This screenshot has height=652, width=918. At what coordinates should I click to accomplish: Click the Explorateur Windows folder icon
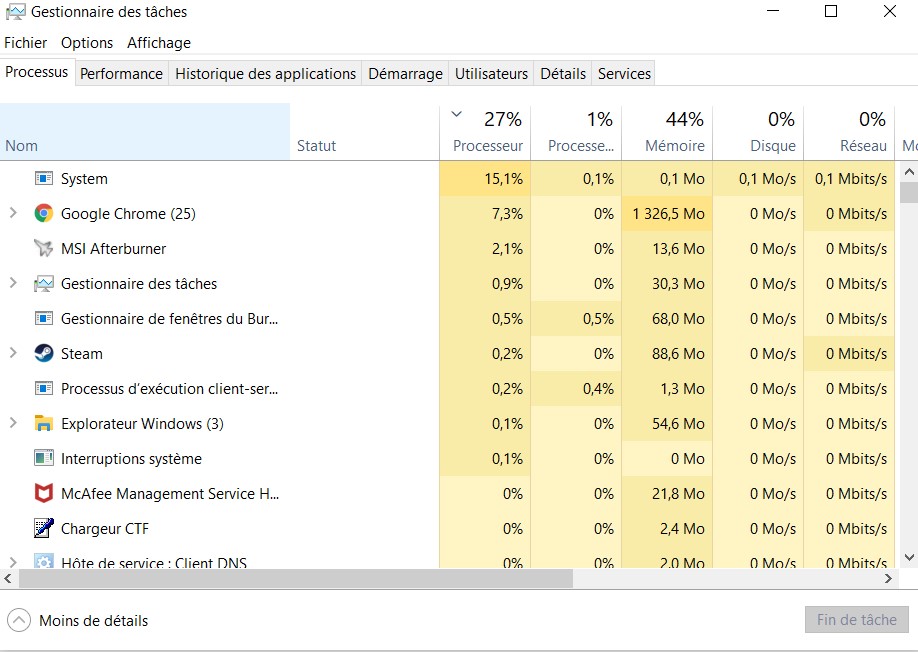pos(44,423)
